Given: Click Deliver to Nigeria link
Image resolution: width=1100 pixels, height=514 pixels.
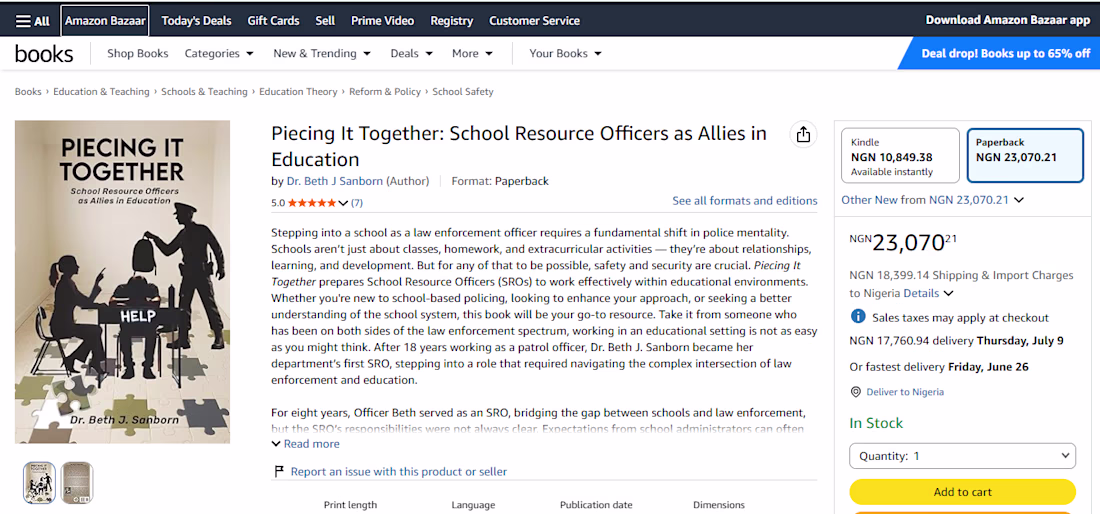Looking at the screenshot, I should point(905,392).
